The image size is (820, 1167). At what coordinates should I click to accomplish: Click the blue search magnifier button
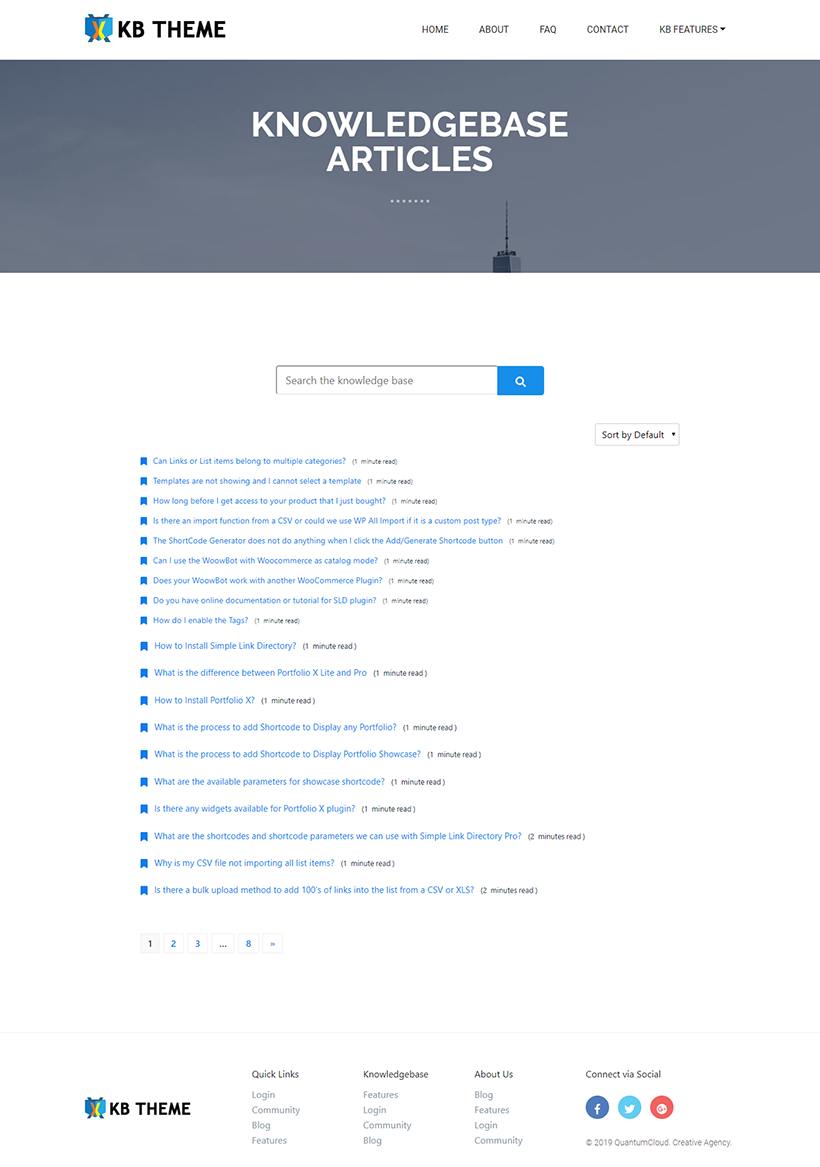point(520,380)
